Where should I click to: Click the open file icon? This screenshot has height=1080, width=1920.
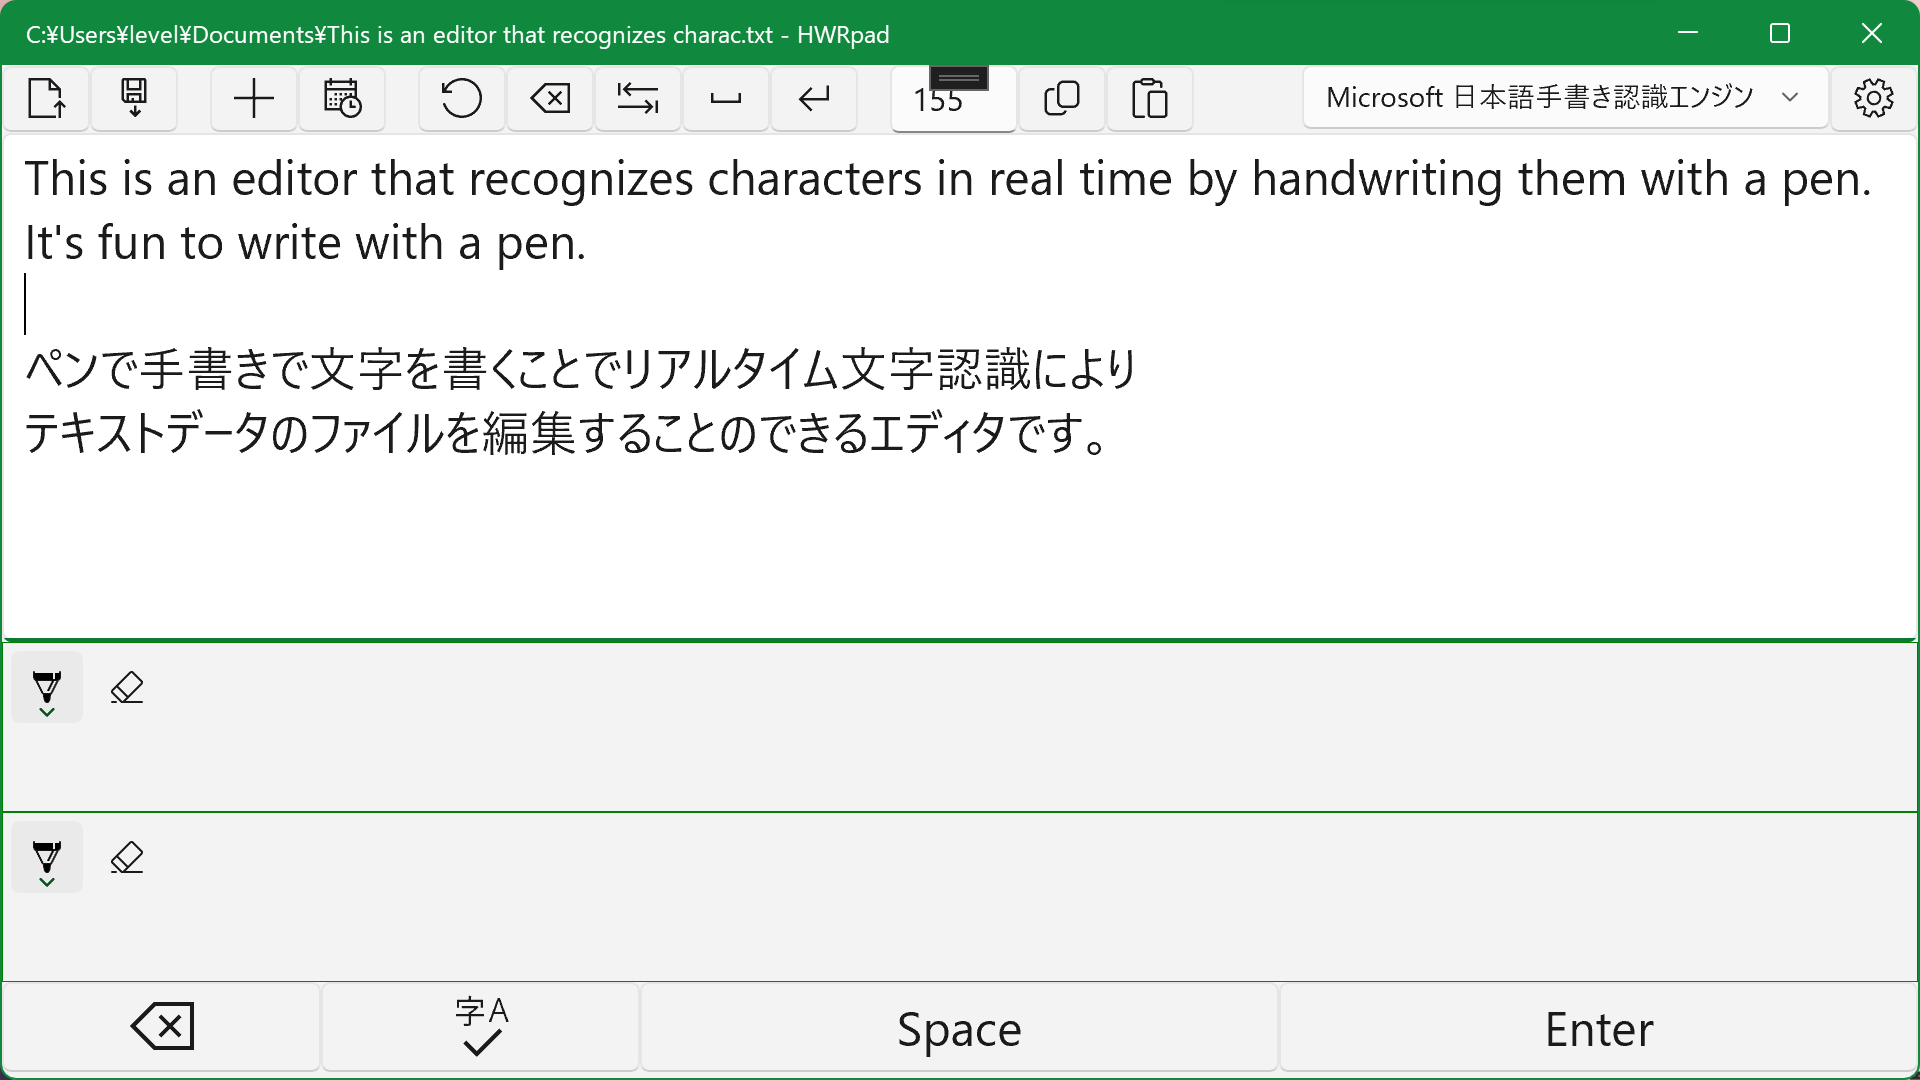(46, 98)
